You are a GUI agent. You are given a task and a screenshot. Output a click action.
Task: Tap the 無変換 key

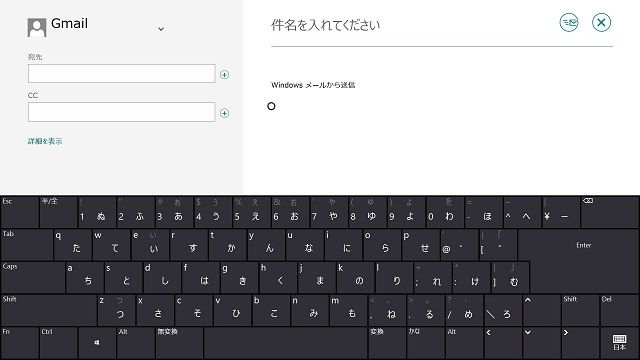(x=179, y=342)
